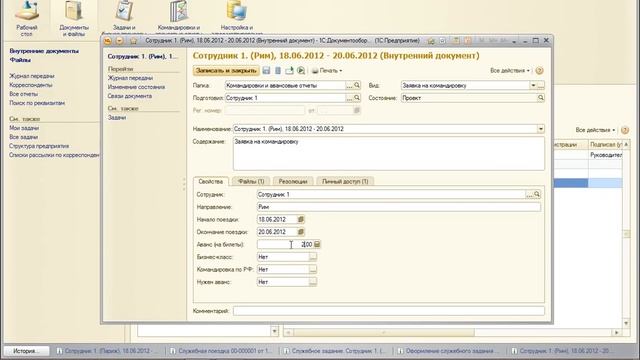Click the vertical scrollbar down arrow in background list
This screenshot has width=640, height=360.
[x=627, y=324]
